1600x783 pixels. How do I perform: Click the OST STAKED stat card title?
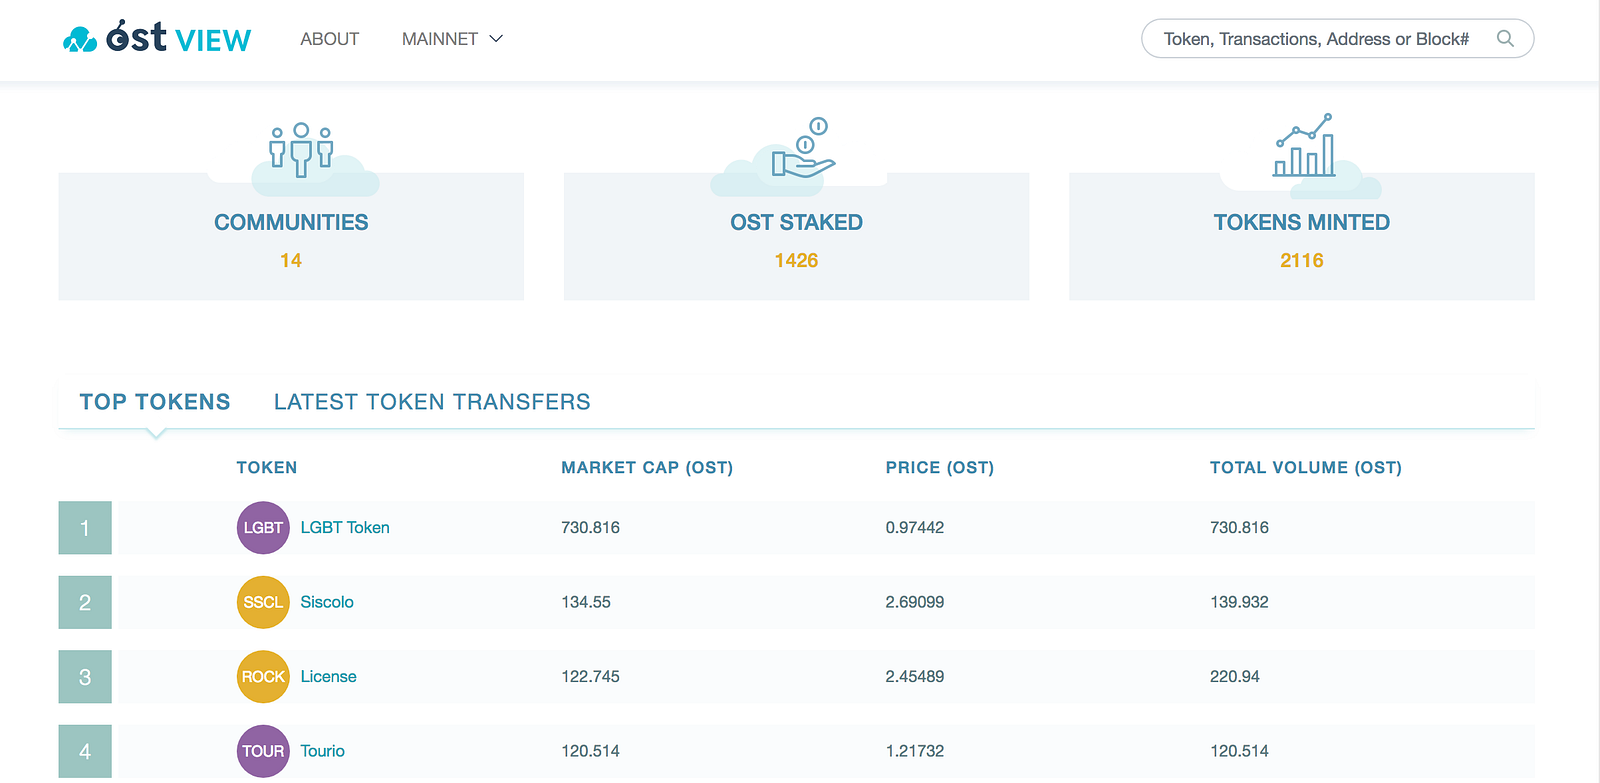coord(797,222)
